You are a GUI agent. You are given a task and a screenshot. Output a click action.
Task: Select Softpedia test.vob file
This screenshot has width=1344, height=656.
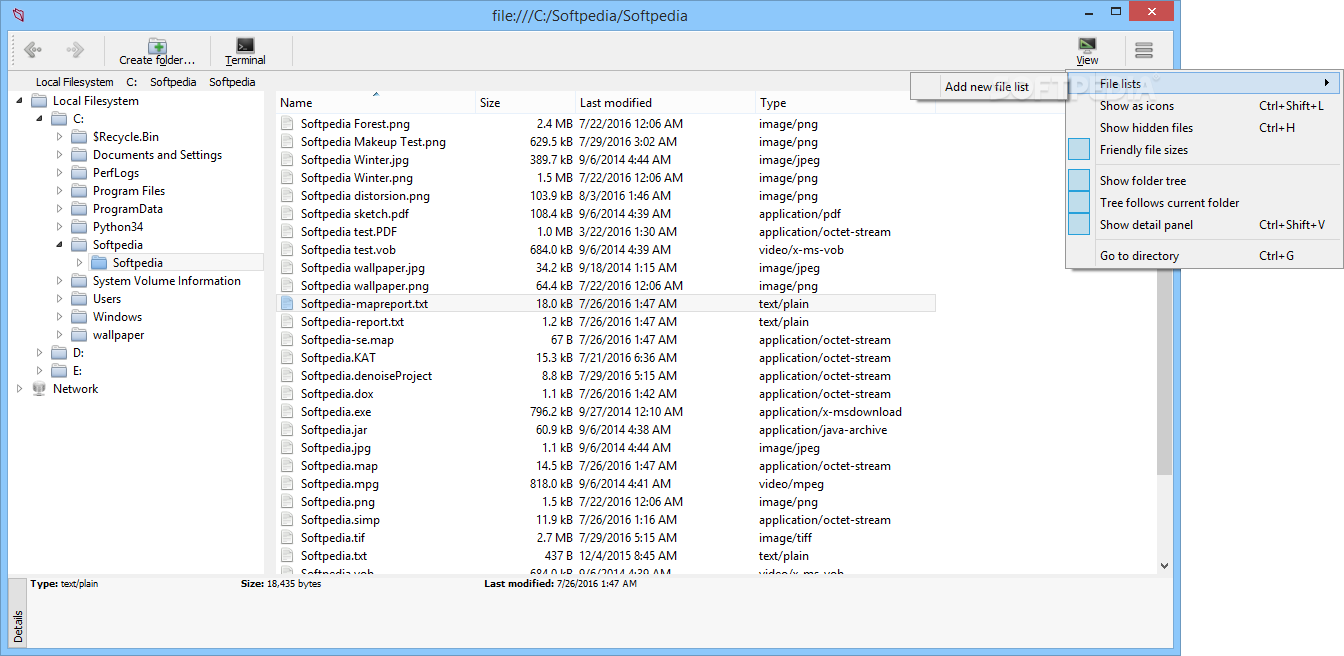point(605,250)
